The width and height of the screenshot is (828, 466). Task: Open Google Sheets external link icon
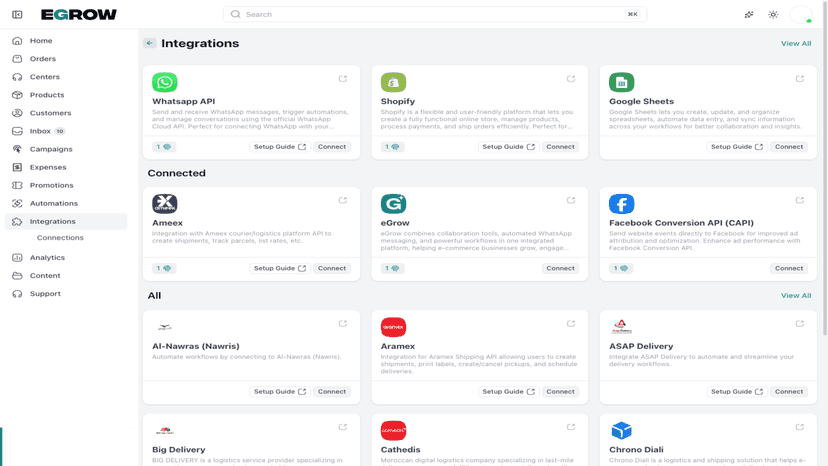(x=799, y=79)
